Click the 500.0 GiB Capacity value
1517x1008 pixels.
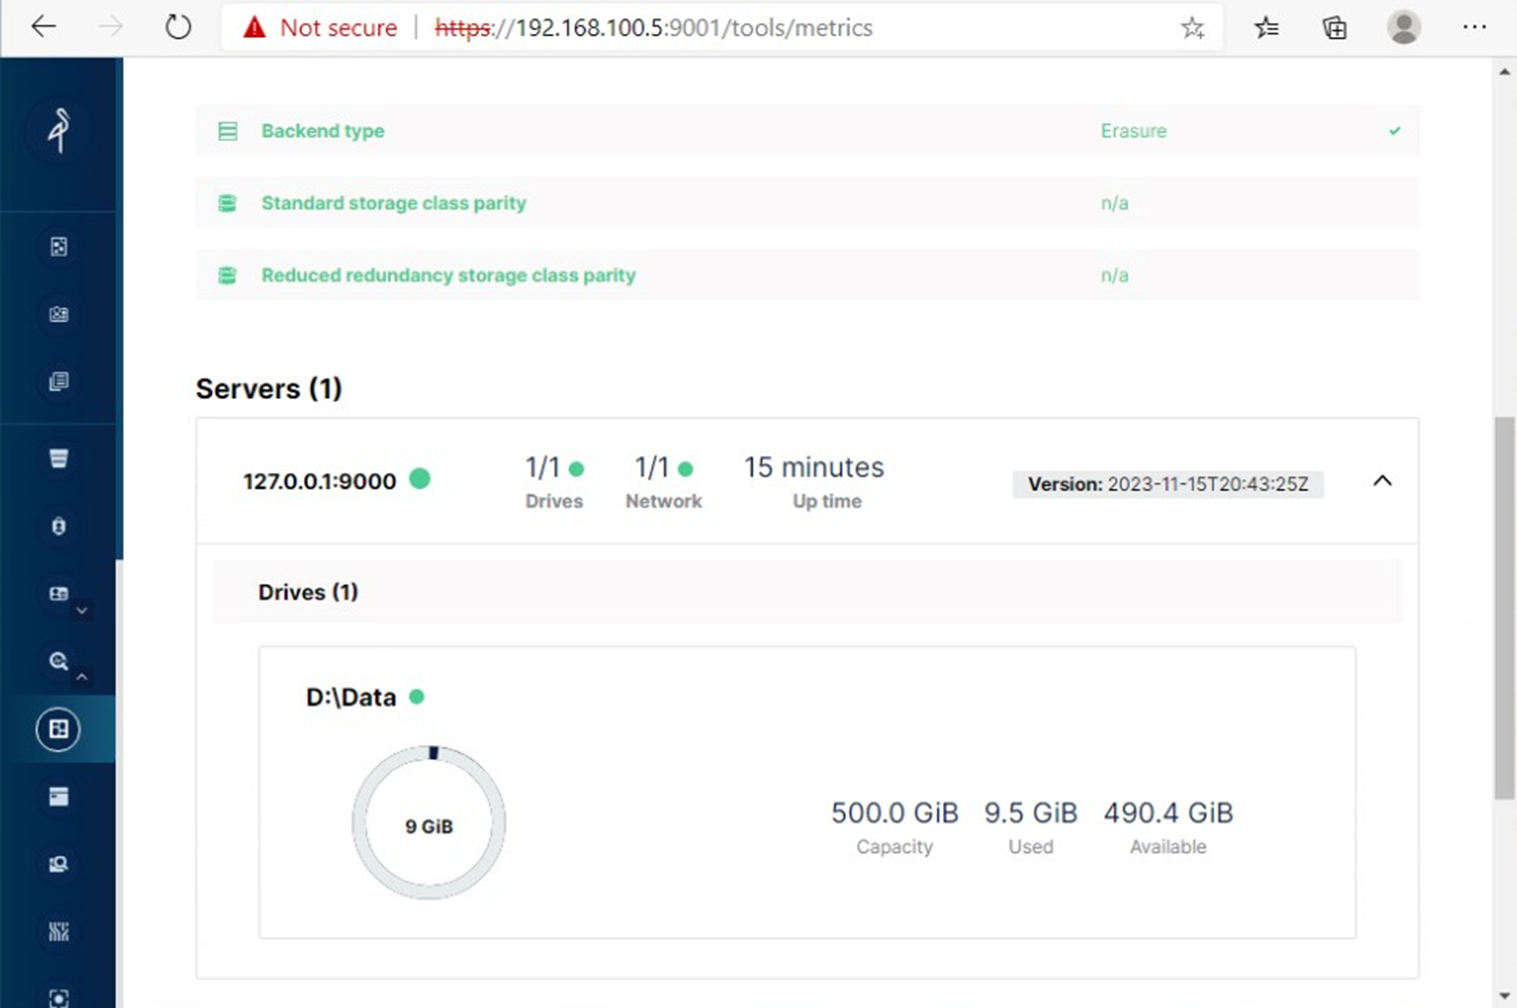pos(895,813)
